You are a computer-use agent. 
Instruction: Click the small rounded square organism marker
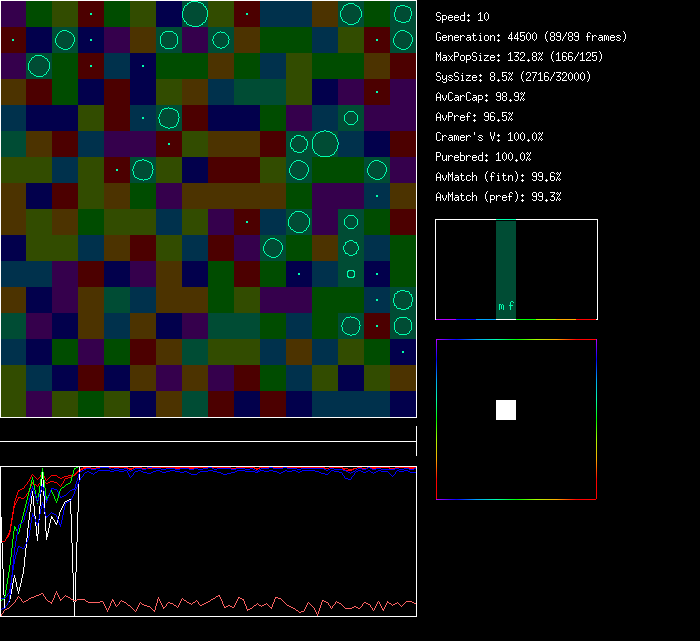click(x=351, y=273)
